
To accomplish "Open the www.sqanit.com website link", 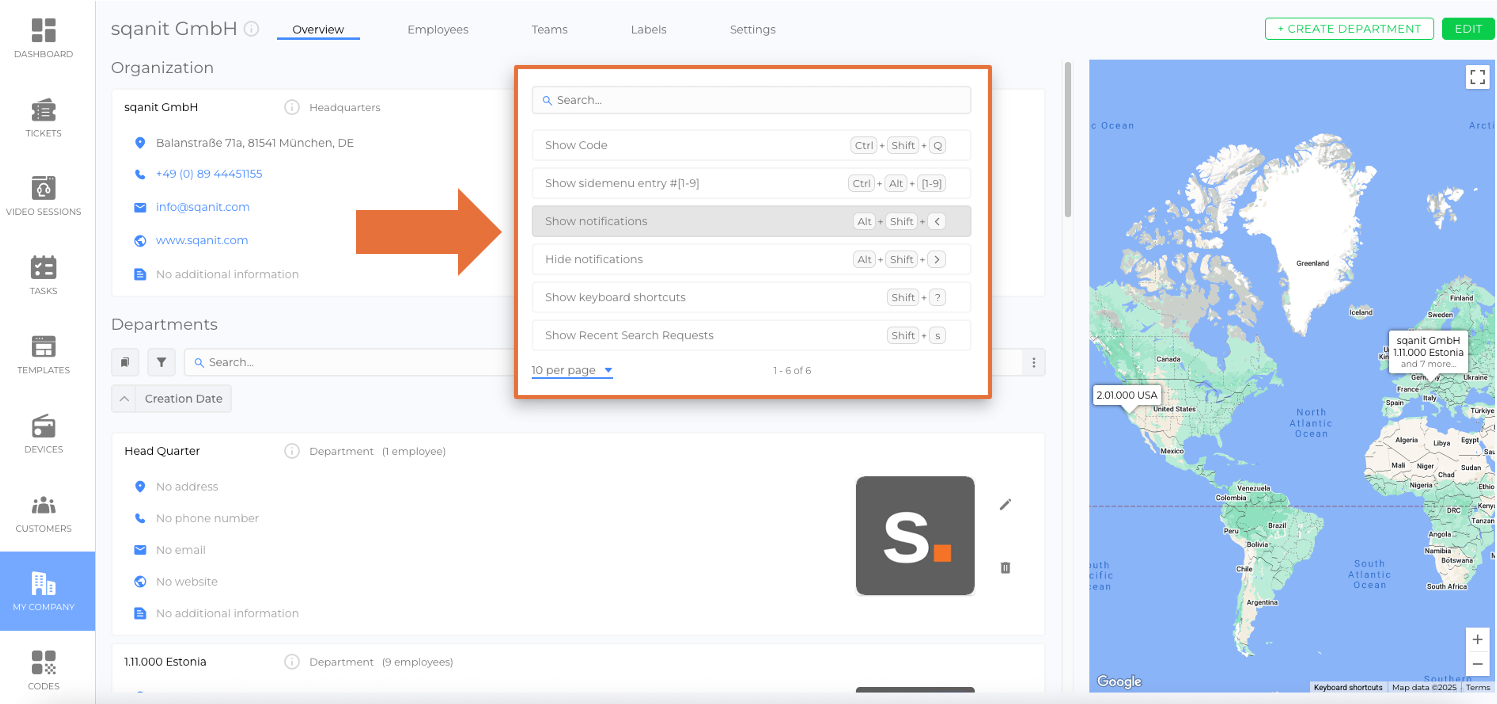I will [x=202, y=241].
